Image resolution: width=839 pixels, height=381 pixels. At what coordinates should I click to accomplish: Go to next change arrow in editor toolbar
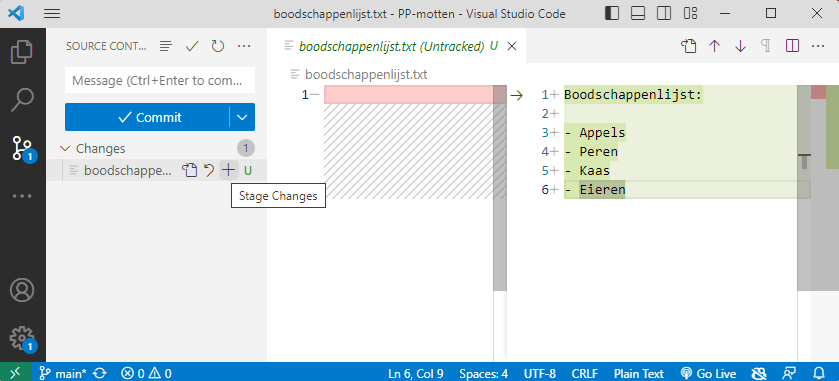coord(741,47)
